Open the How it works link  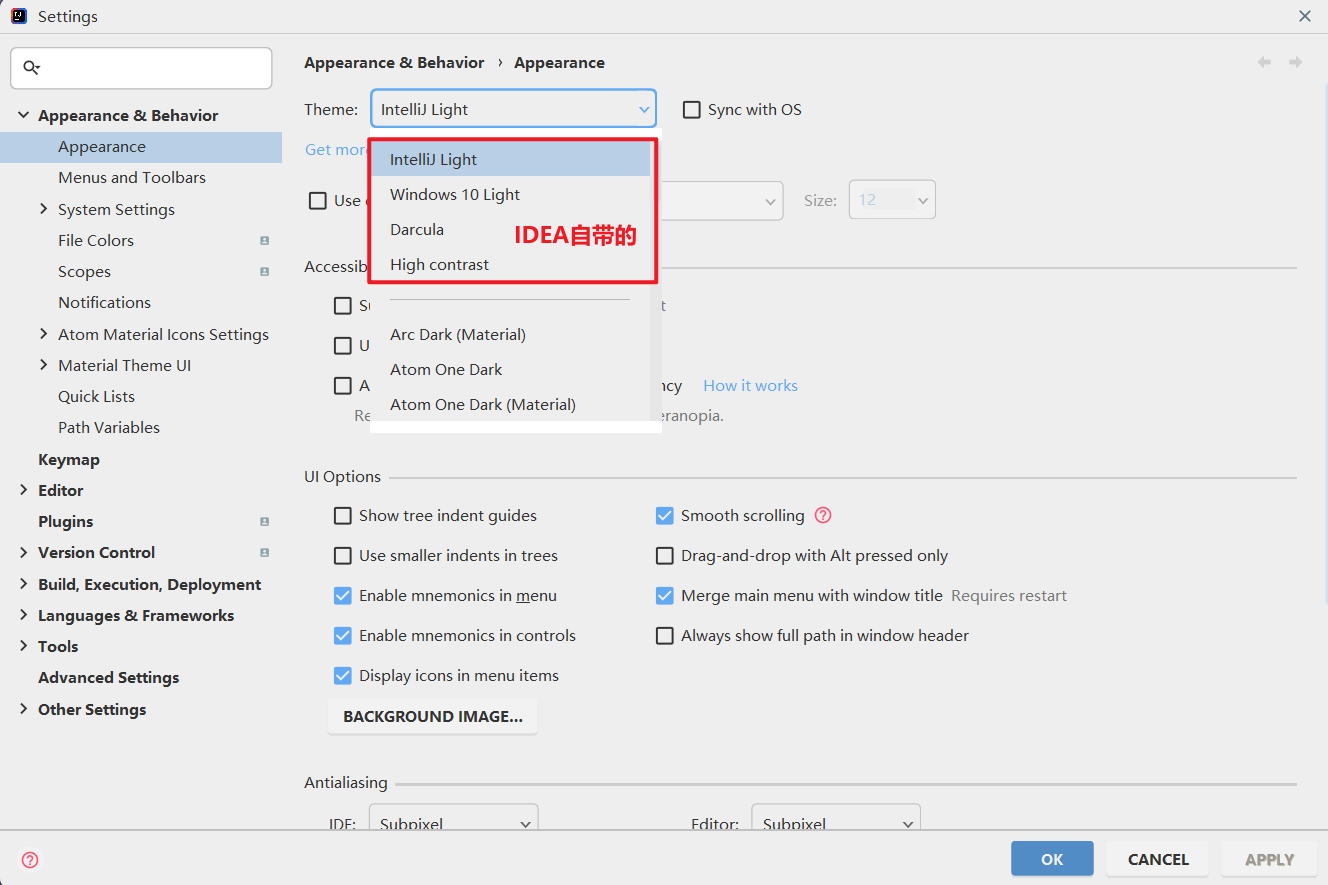pos(750,386)
